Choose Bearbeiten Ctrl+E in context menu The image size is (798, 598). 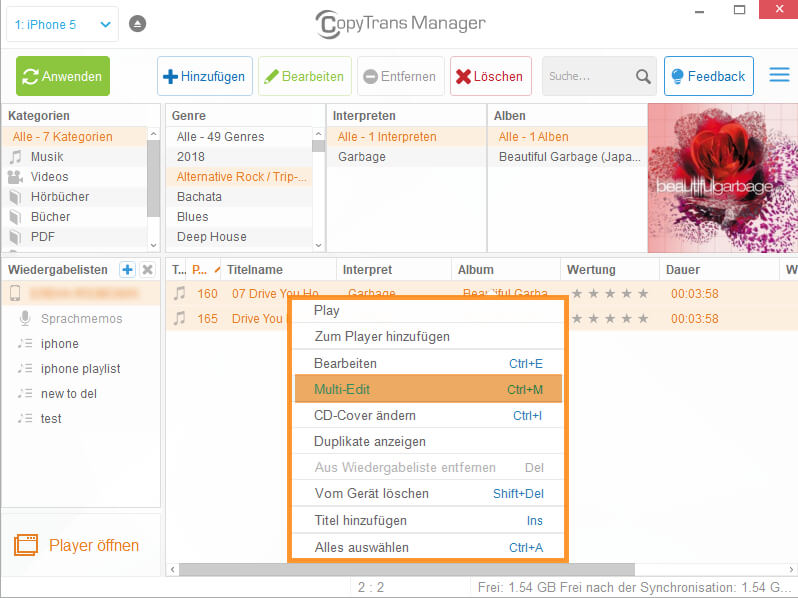click(x=428, y=363)
